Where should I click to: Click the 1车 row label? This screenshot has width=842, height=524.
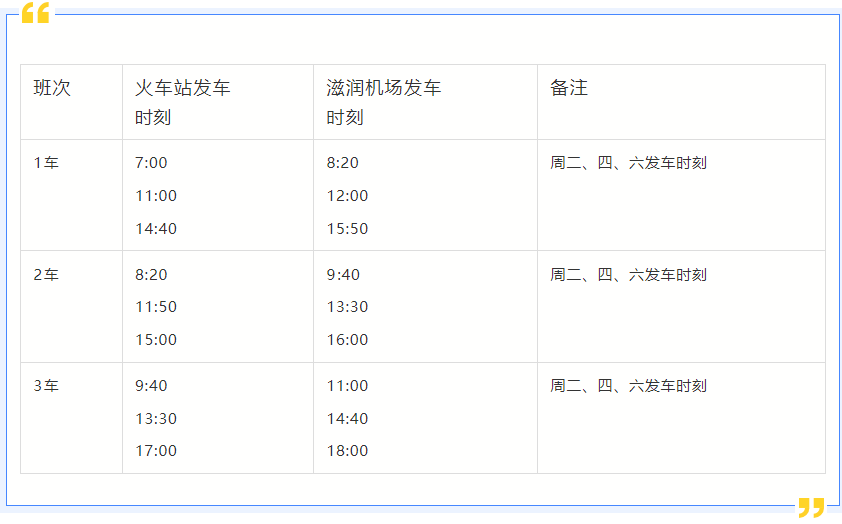[x=46, y=163]
